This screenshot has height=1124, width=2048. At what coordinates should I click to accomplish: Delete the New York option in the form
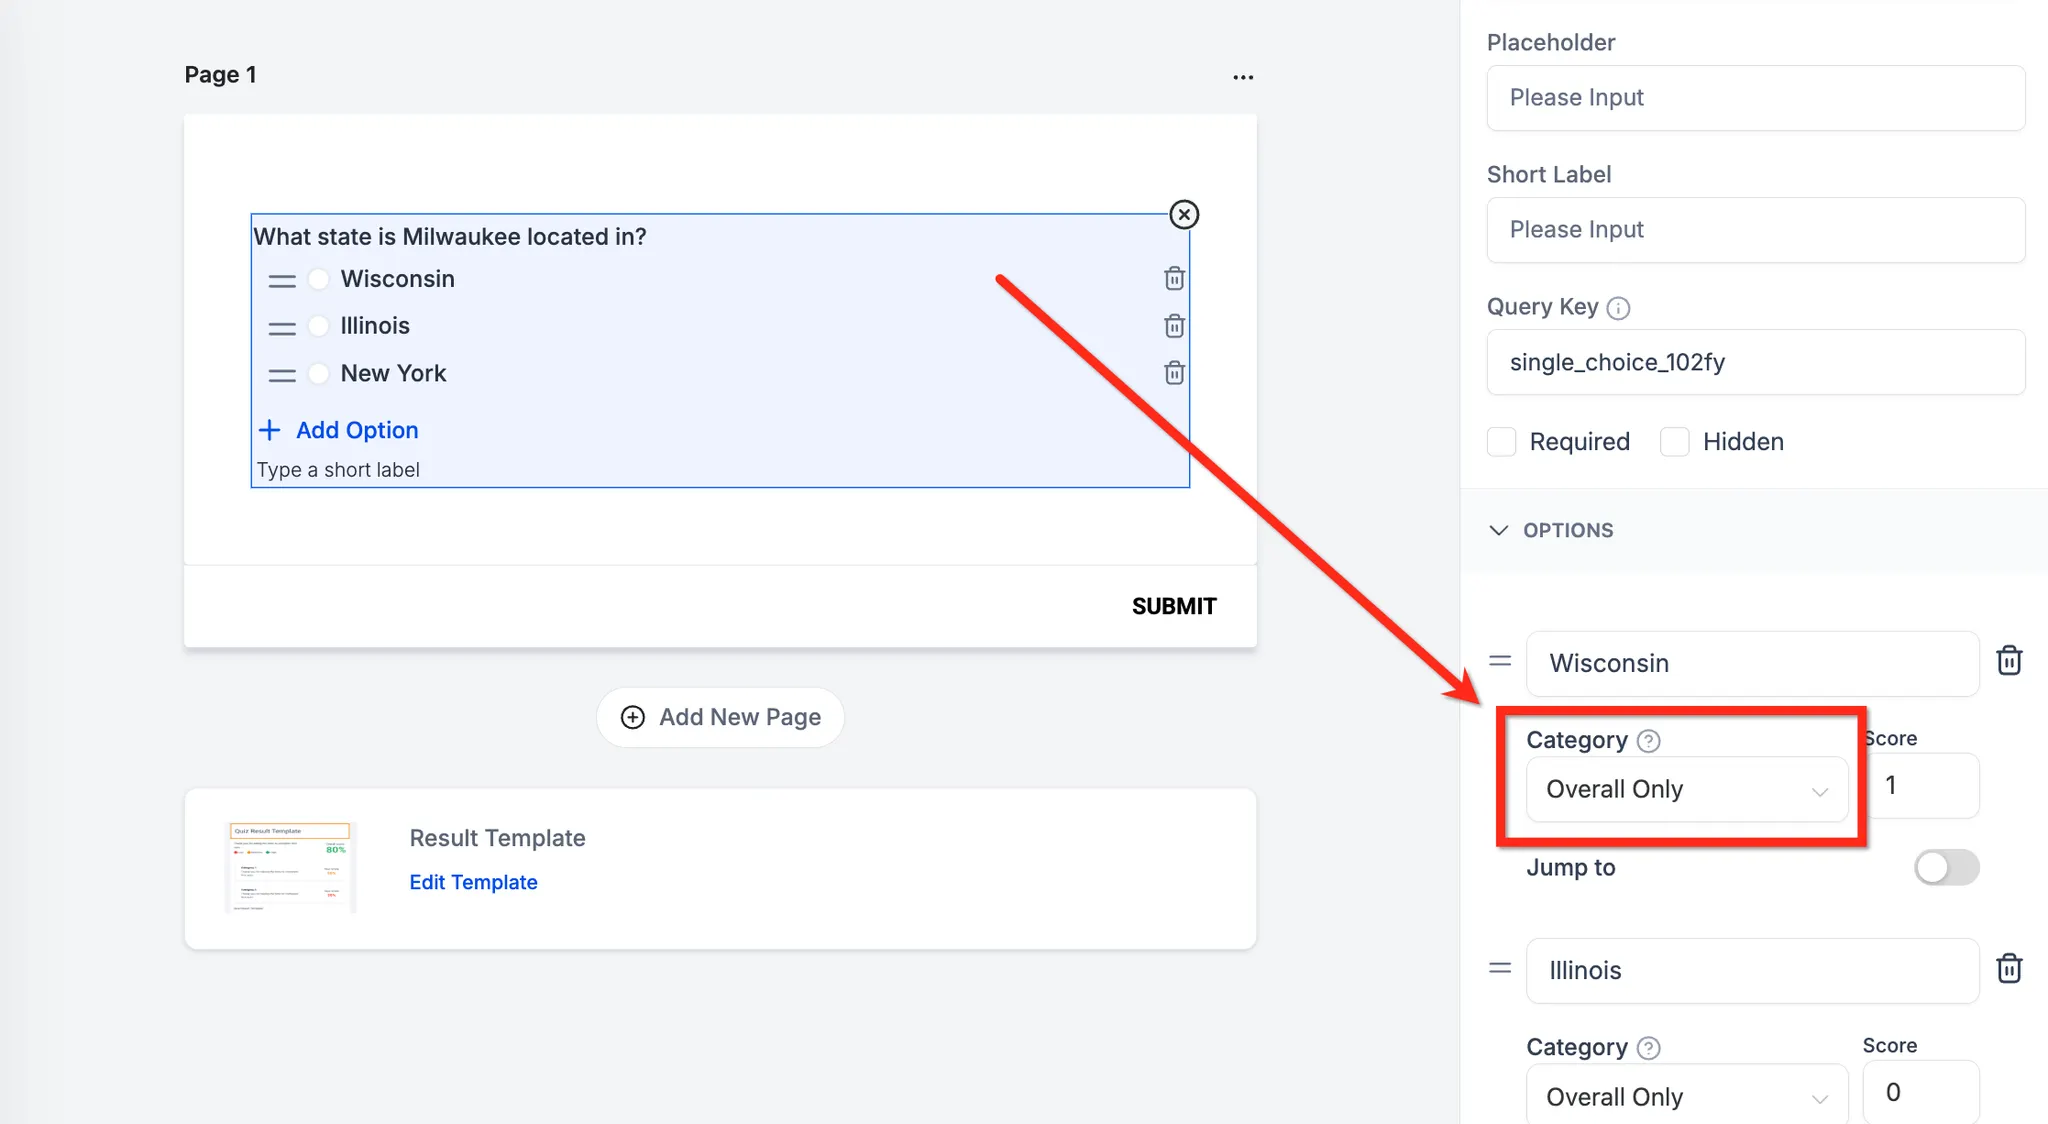1174,373
